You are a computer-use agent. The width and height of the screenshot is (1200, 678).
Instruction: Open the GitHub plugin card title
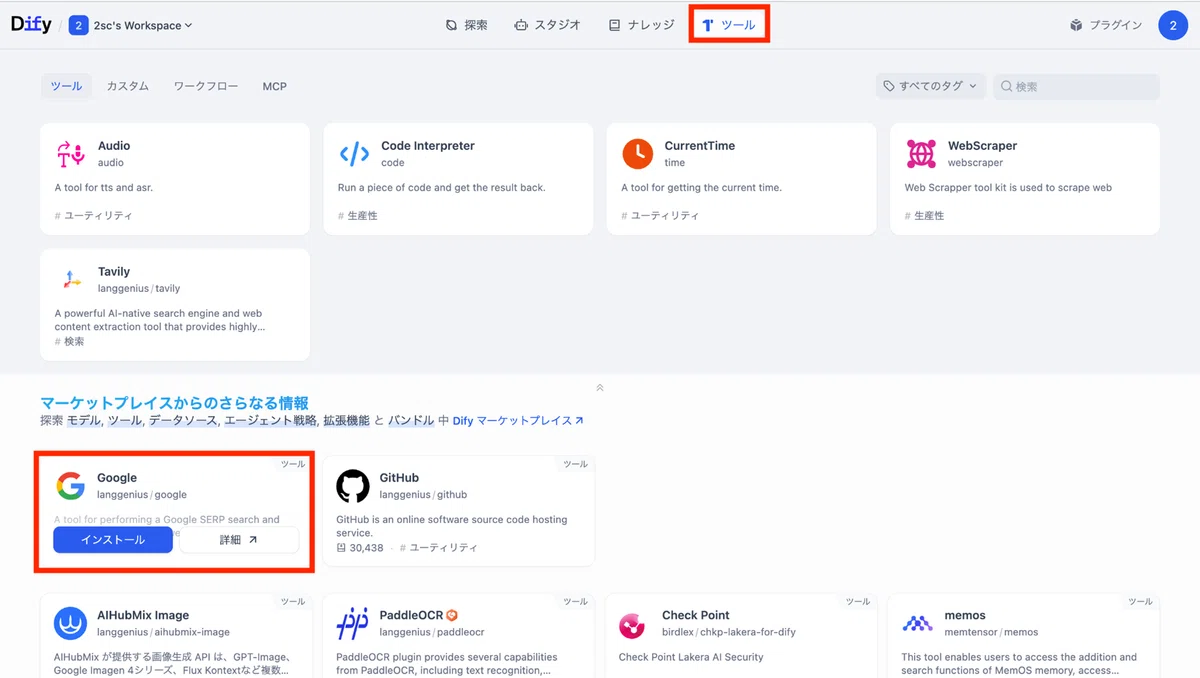[399, 478]
